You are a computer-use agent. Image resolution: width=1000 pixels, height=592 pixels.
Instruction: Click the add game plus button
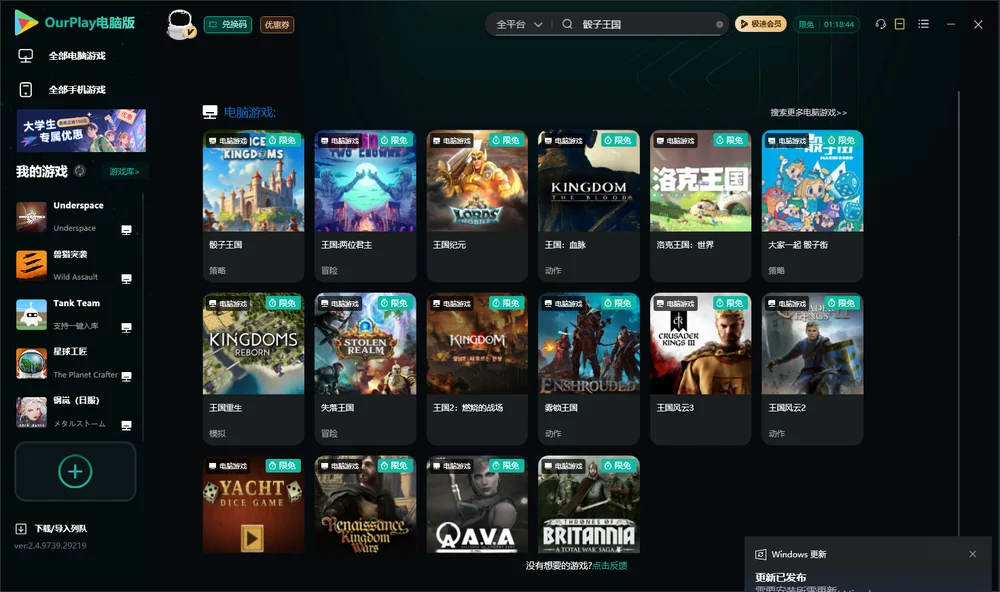tap(75, 471)
